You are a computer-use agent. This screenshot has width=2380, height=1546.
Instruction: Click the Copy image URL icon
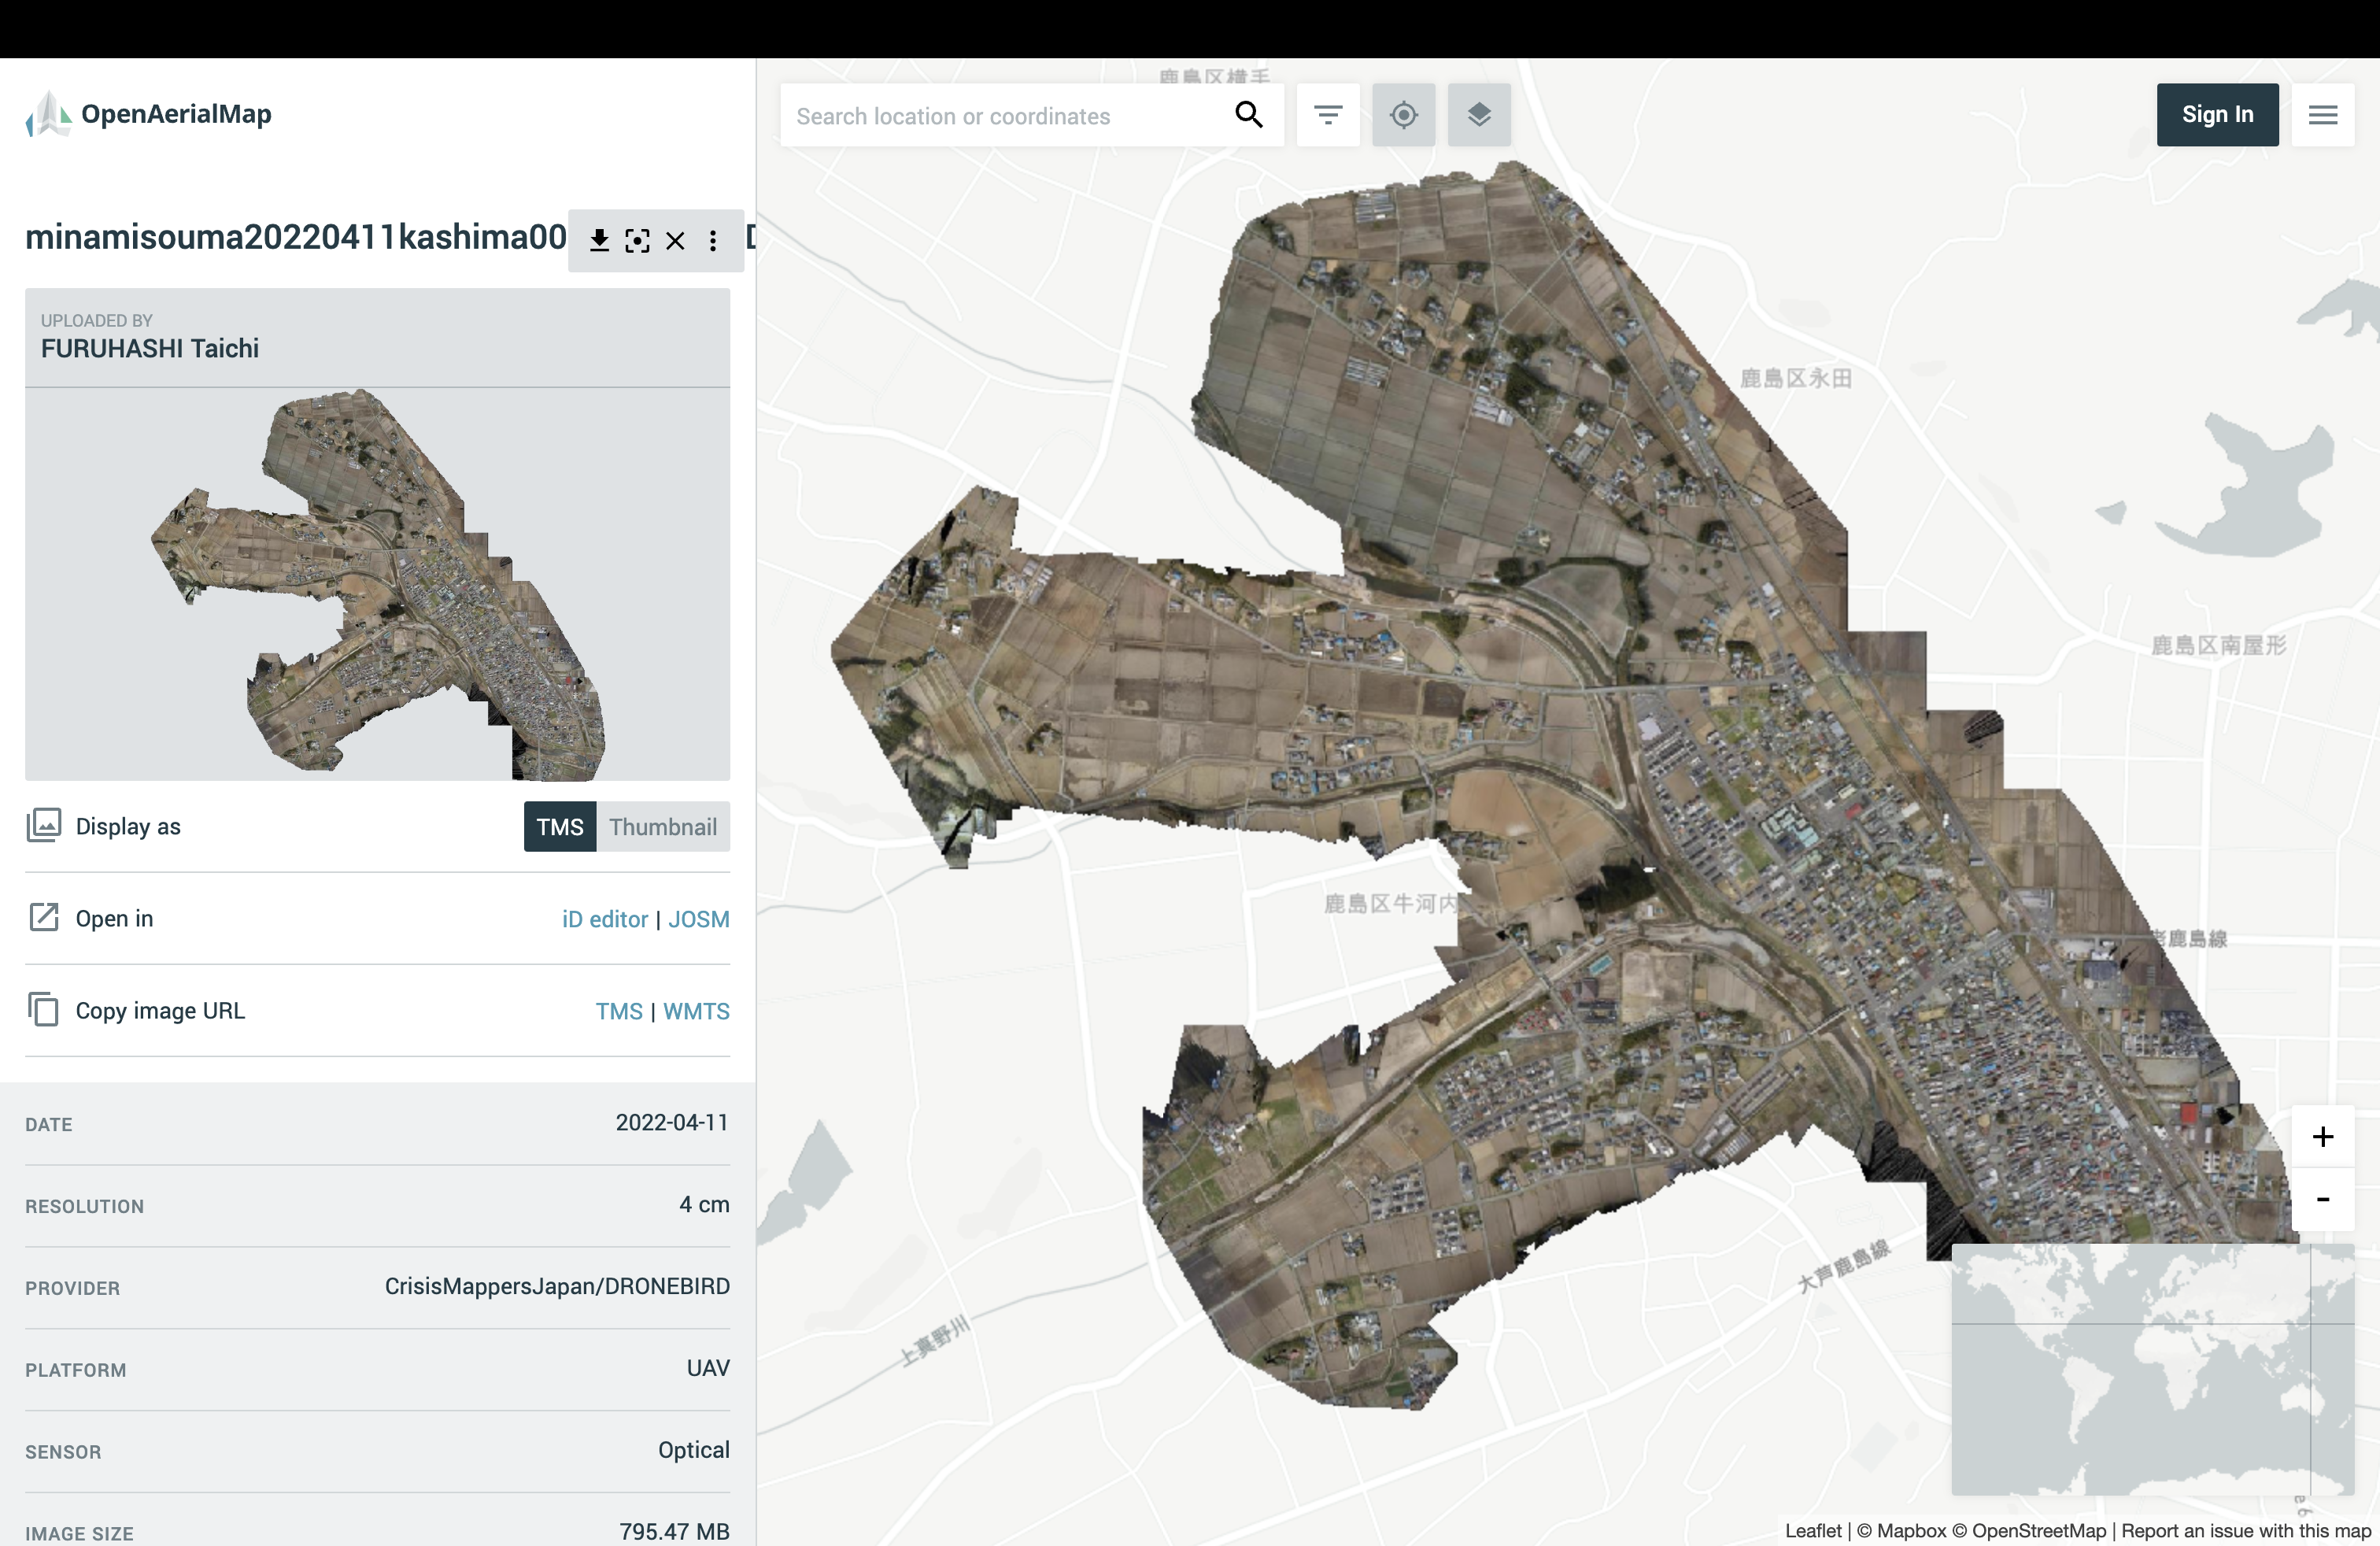(x=44, y=1009)
